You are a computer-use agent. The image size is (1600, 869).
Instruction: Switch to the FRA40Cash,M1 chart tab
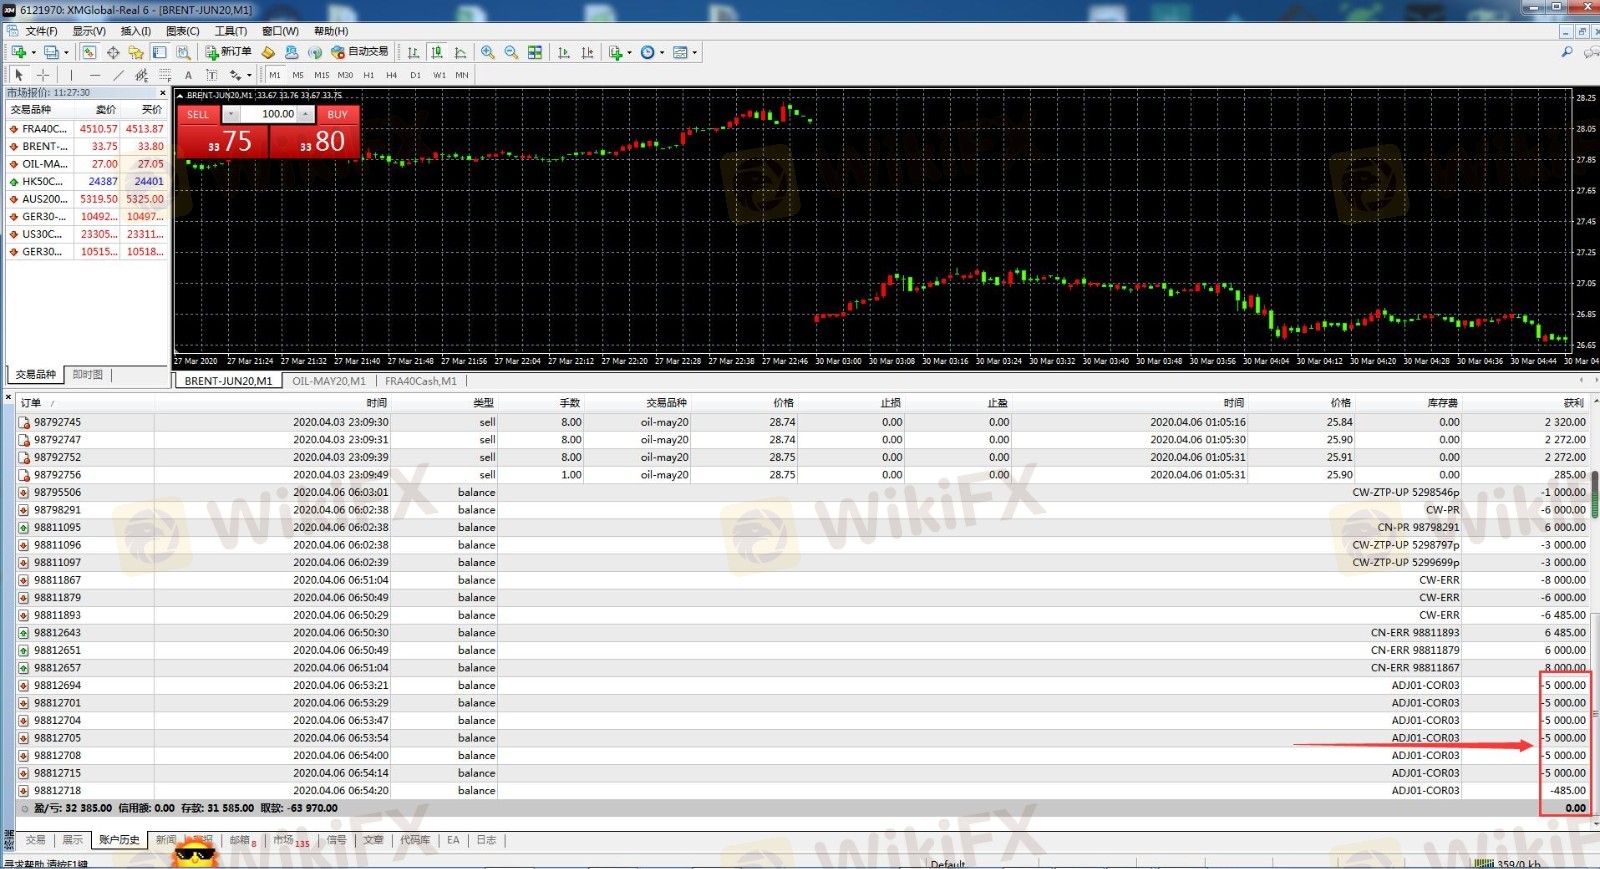click(x=421, y=381)
